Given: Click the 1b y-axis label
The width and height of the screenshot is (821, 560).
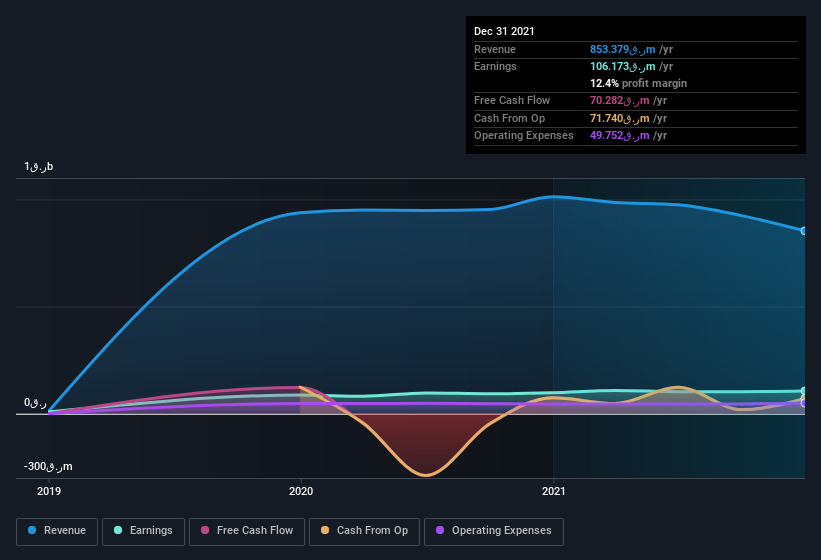Looking at the screenshot, I should click(38, 166).
